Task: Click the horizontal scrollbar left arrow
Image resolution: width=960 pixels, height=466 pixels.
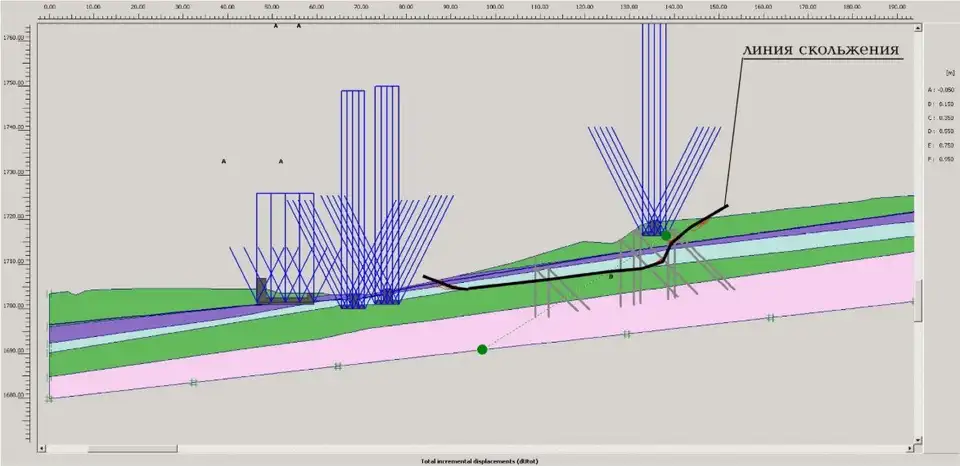Action: (x=42, y=448)
